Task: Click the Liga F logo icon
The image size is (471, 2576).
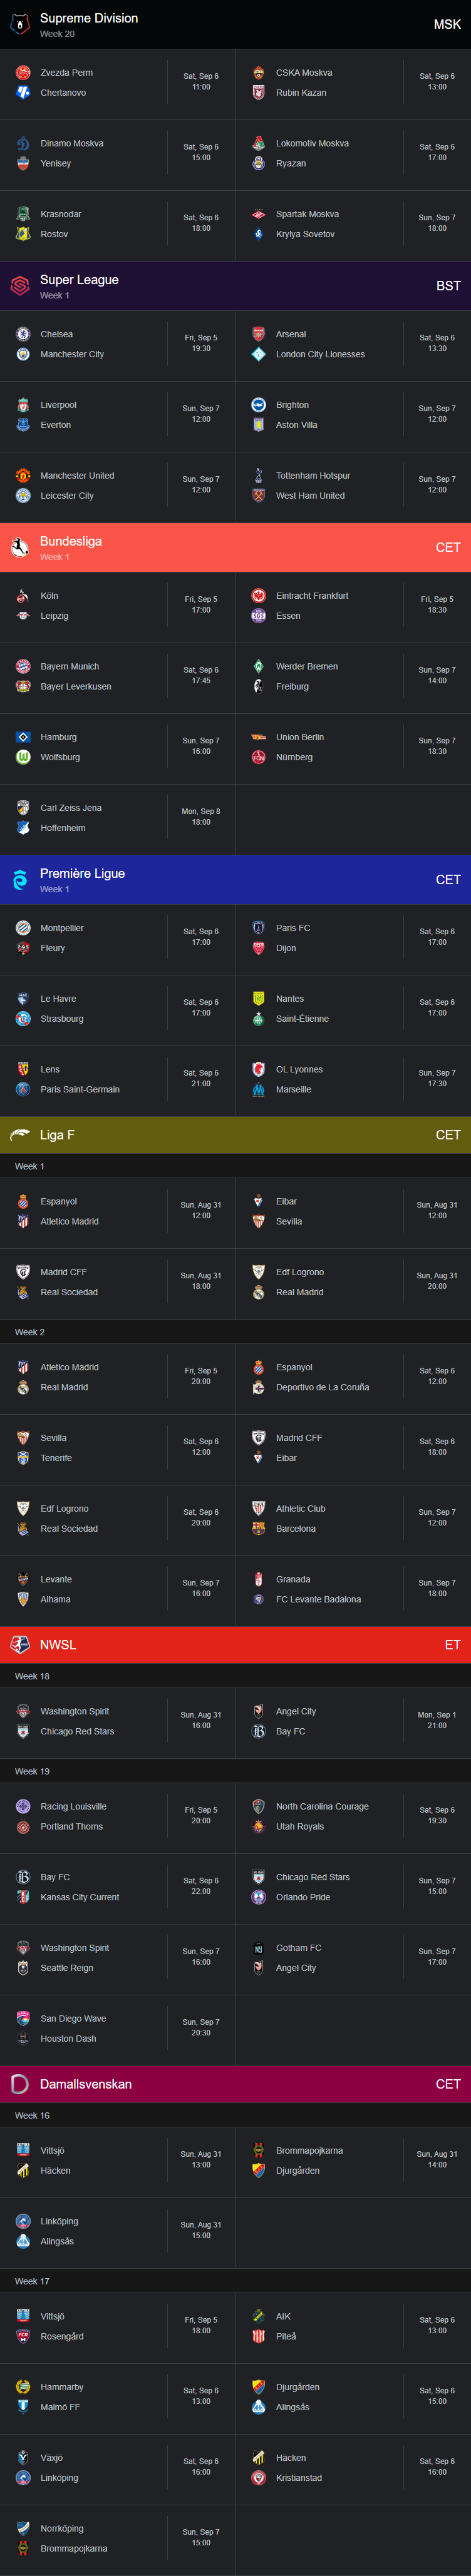Action: 20,1135
